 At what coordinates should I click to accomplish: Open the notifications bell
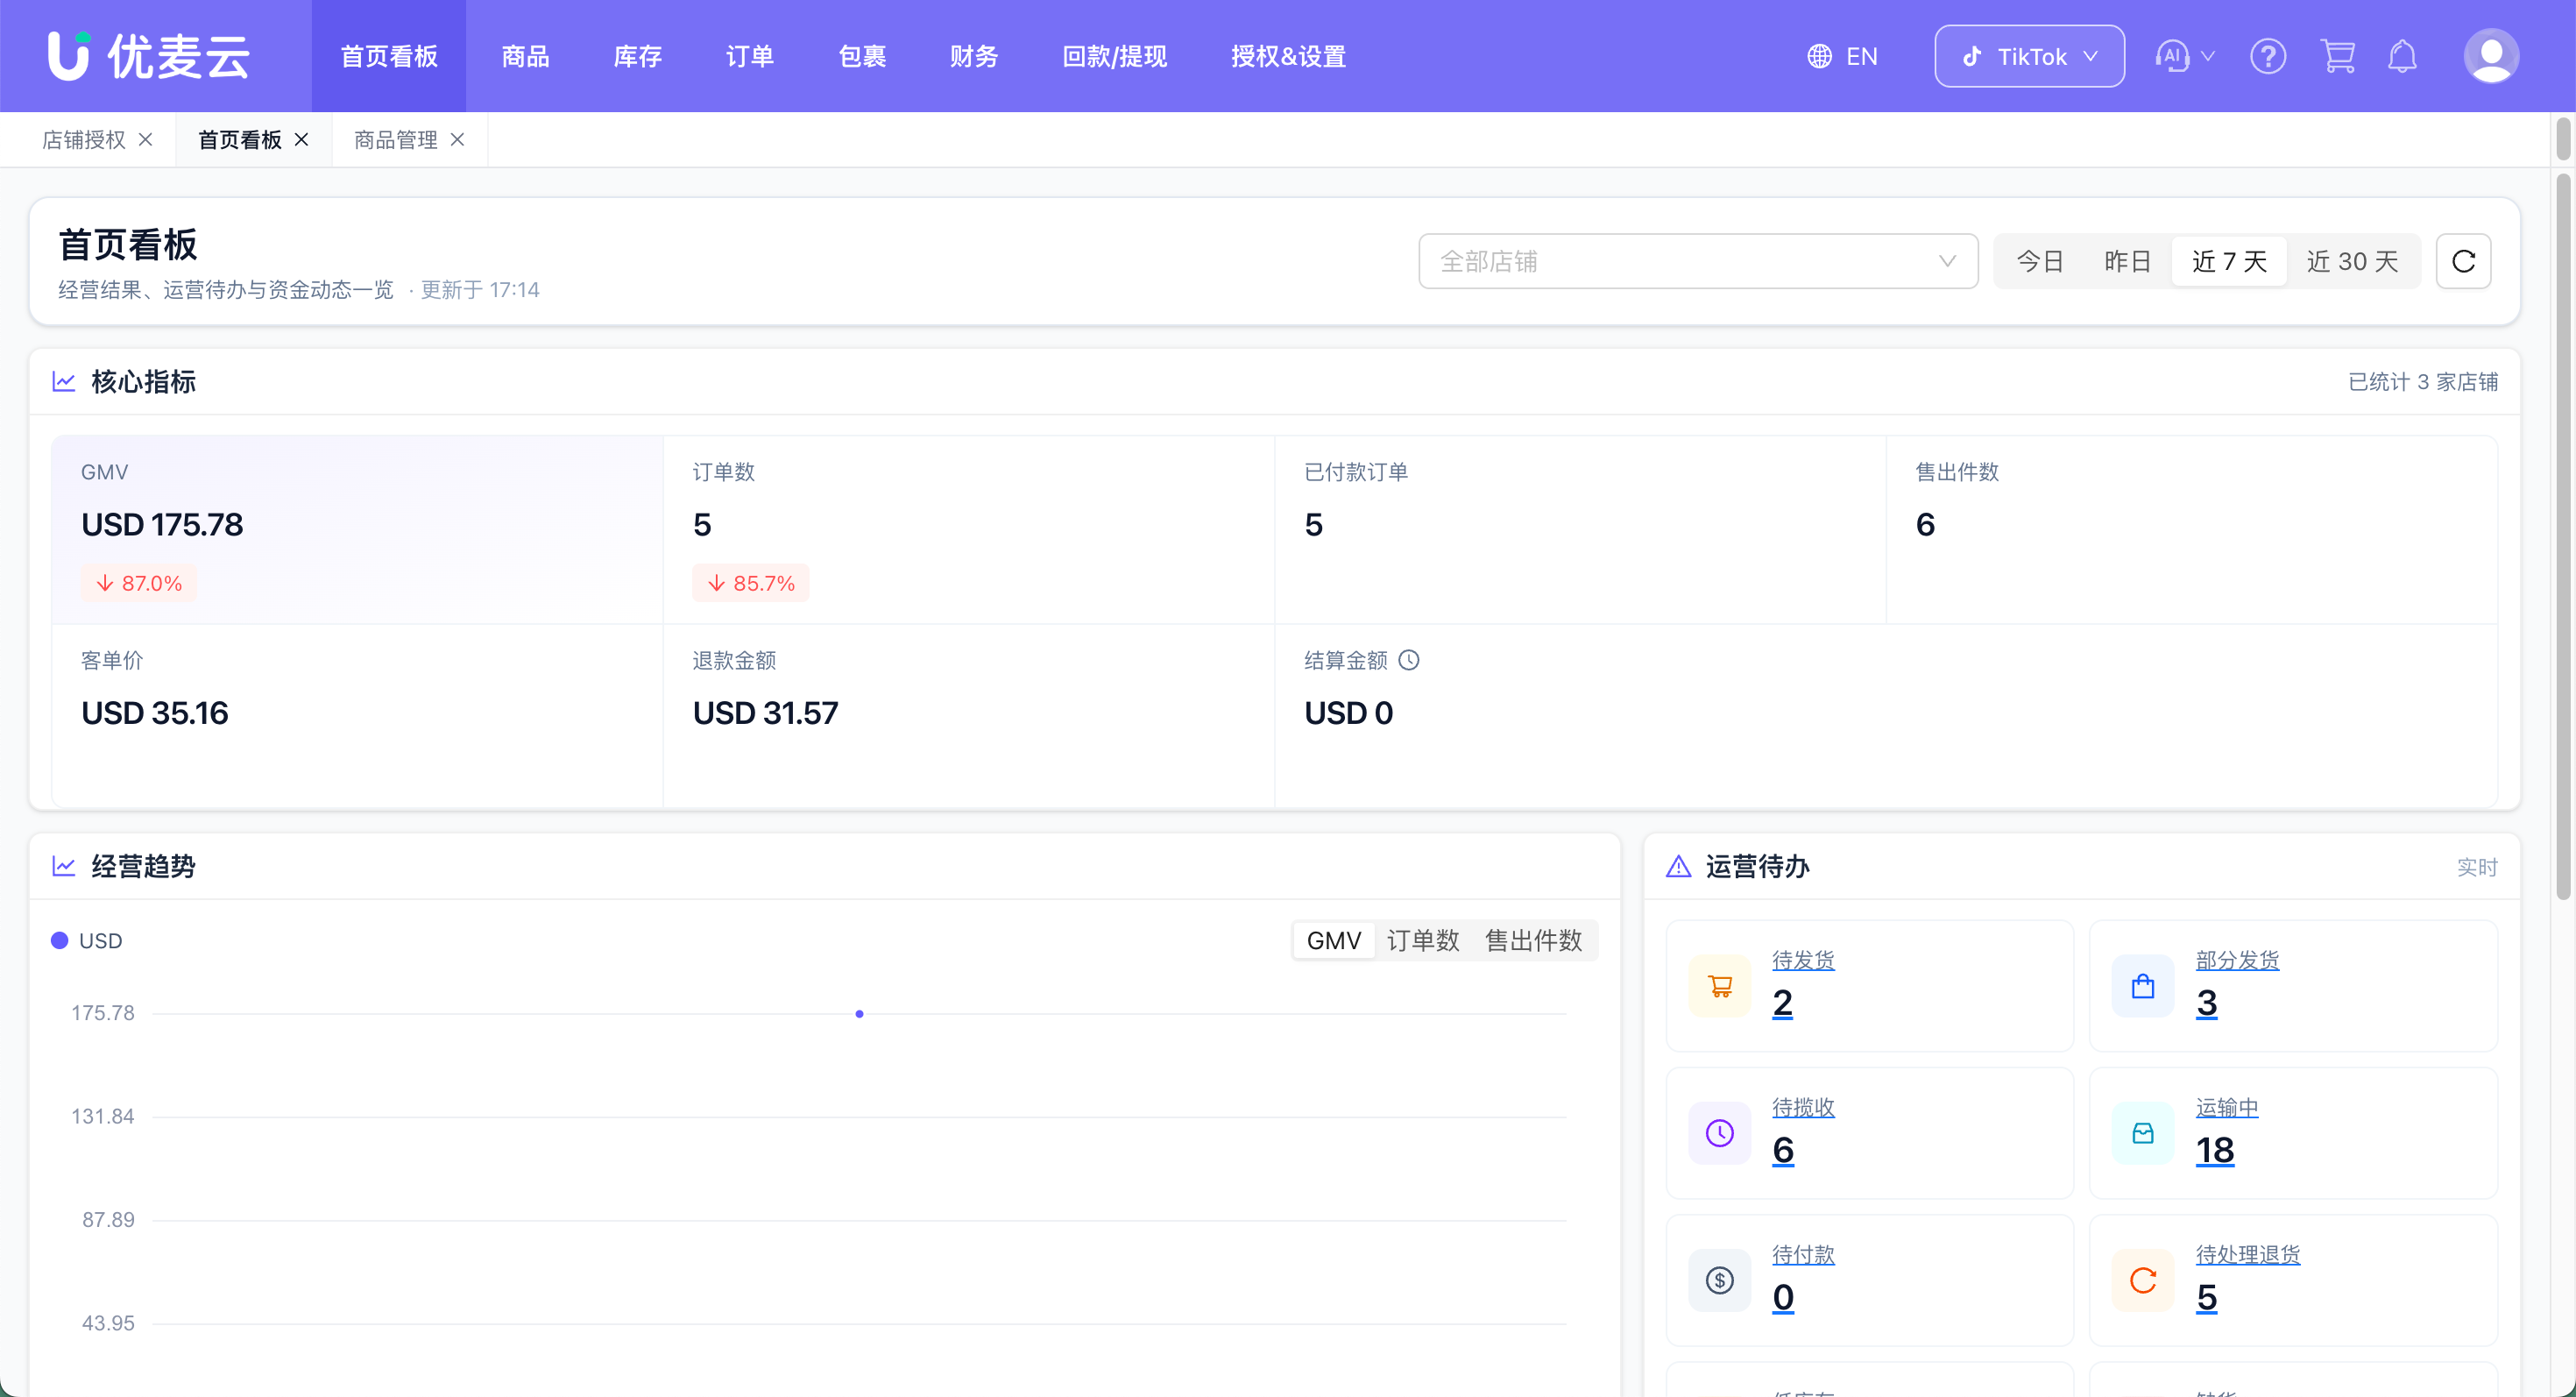point(2402,56)
